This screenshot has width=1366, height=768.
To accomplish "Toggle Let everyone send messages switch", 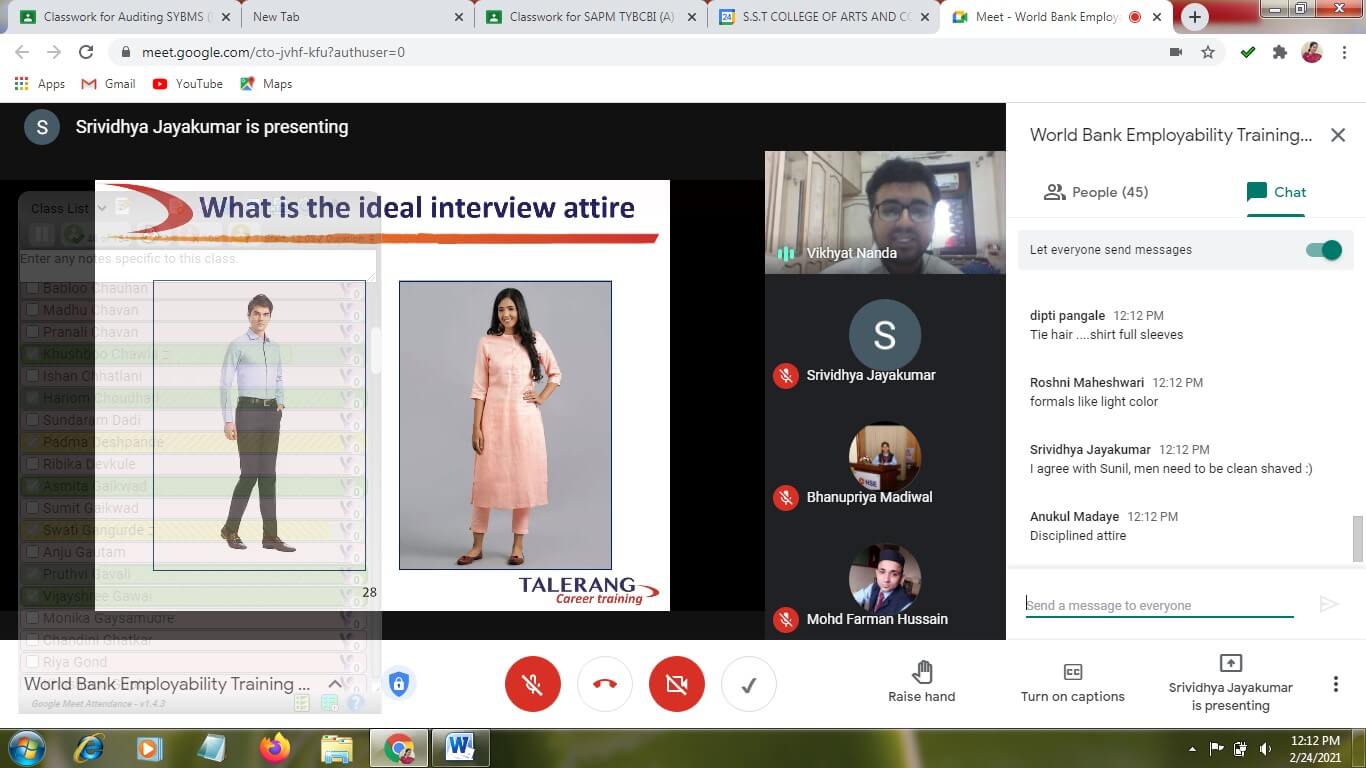I will tap(1323, 250).
